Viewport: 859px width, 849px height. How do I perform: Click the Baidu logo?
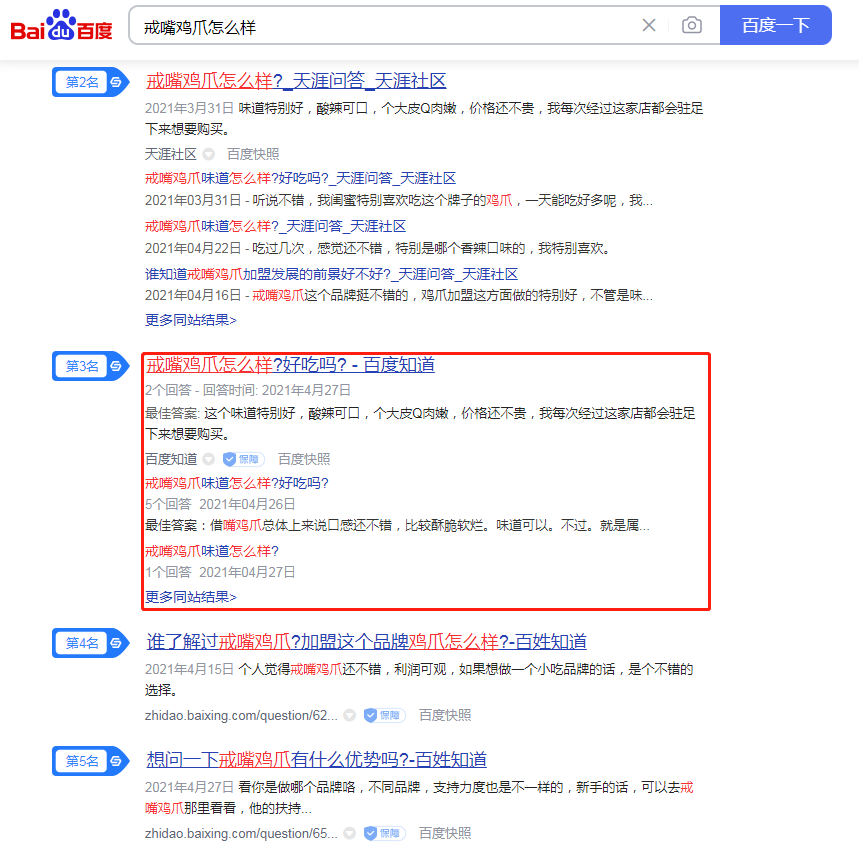pyautogui.click(x=61, y=25)
